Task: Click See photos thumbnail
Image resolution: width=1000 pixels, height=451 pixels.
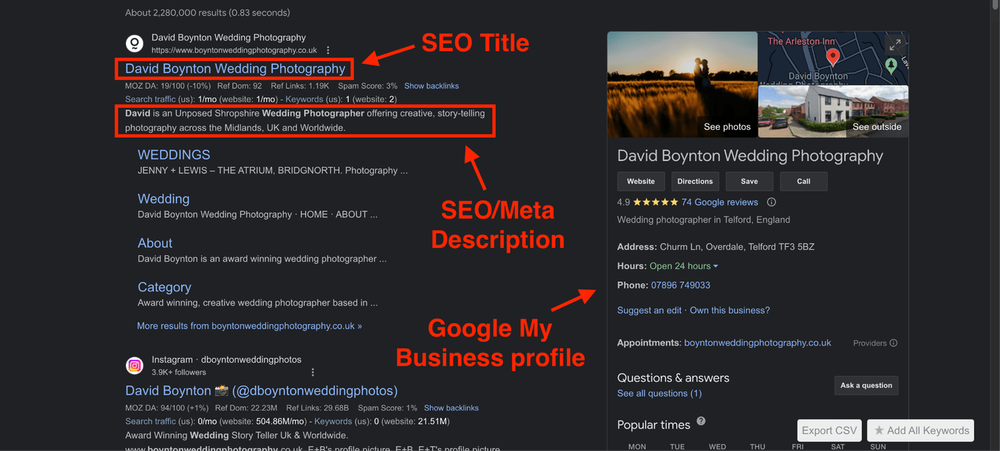Action: point(682,84)
